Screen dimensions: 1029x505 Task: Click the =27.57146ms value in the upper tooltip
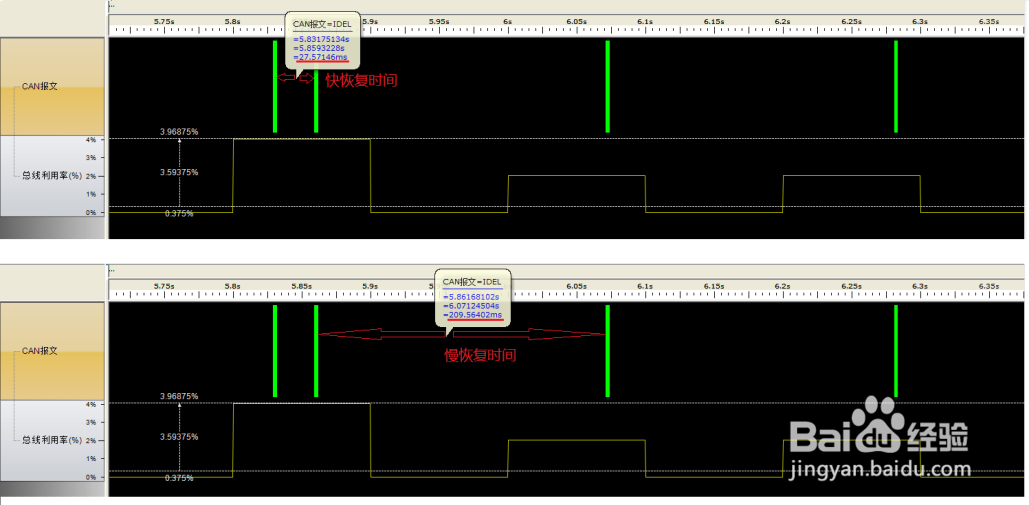(x=321, y=58)
